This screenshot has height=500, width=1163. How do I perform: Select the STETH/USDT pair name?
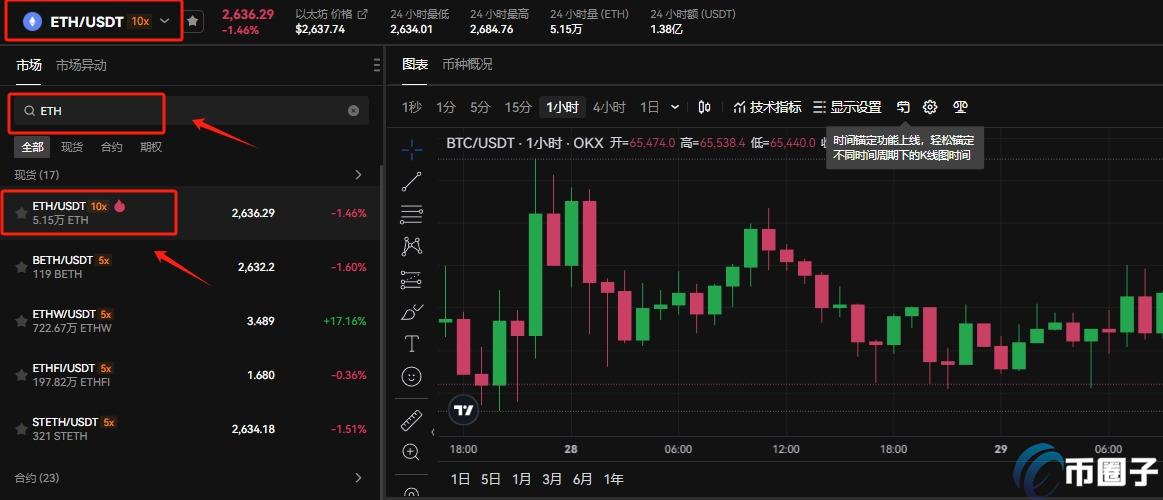(65, 422)
